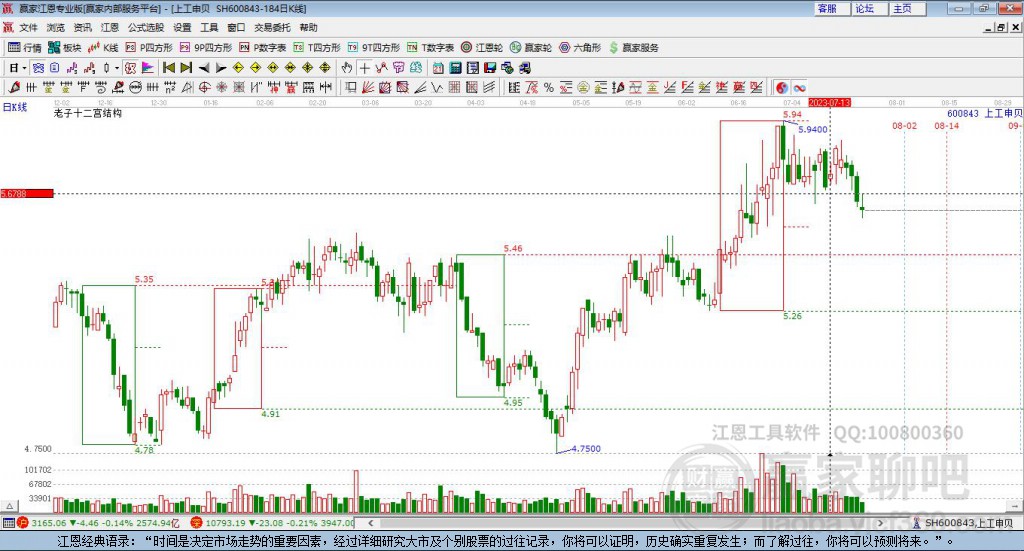Viewport: 1024px width, 551px height.
Task: Open the 江恩轮 Gann wheel
Action: tap(482, 47)
